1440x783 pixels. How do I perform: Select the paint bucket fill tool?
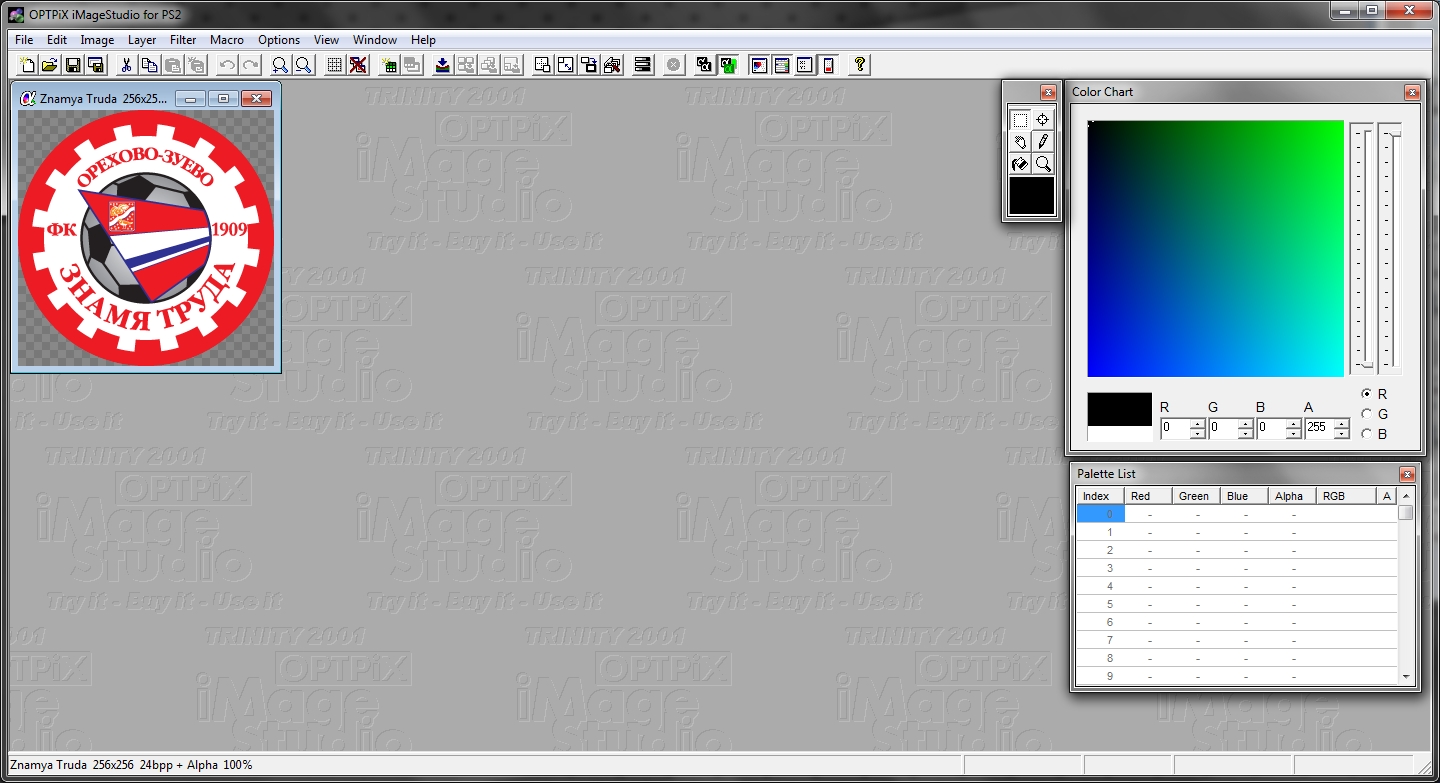[1020, 164]
